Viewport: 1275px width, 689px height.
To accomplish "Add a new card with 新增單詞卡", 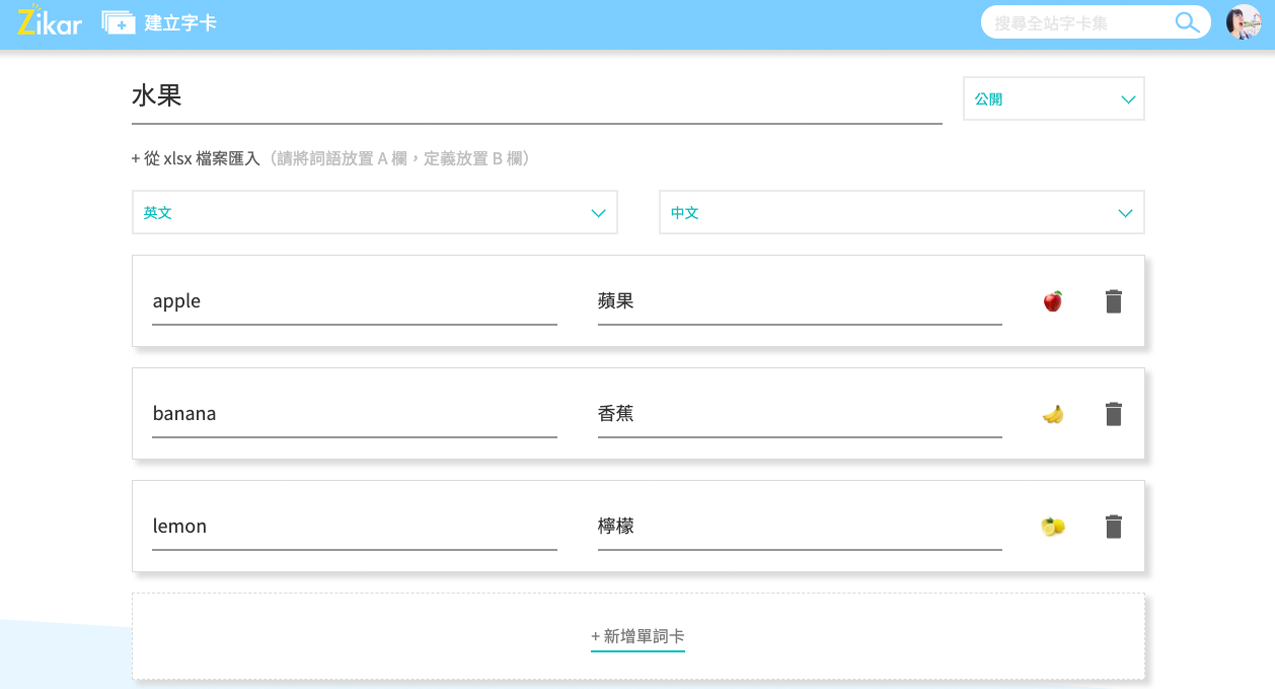I will [638, 636].
